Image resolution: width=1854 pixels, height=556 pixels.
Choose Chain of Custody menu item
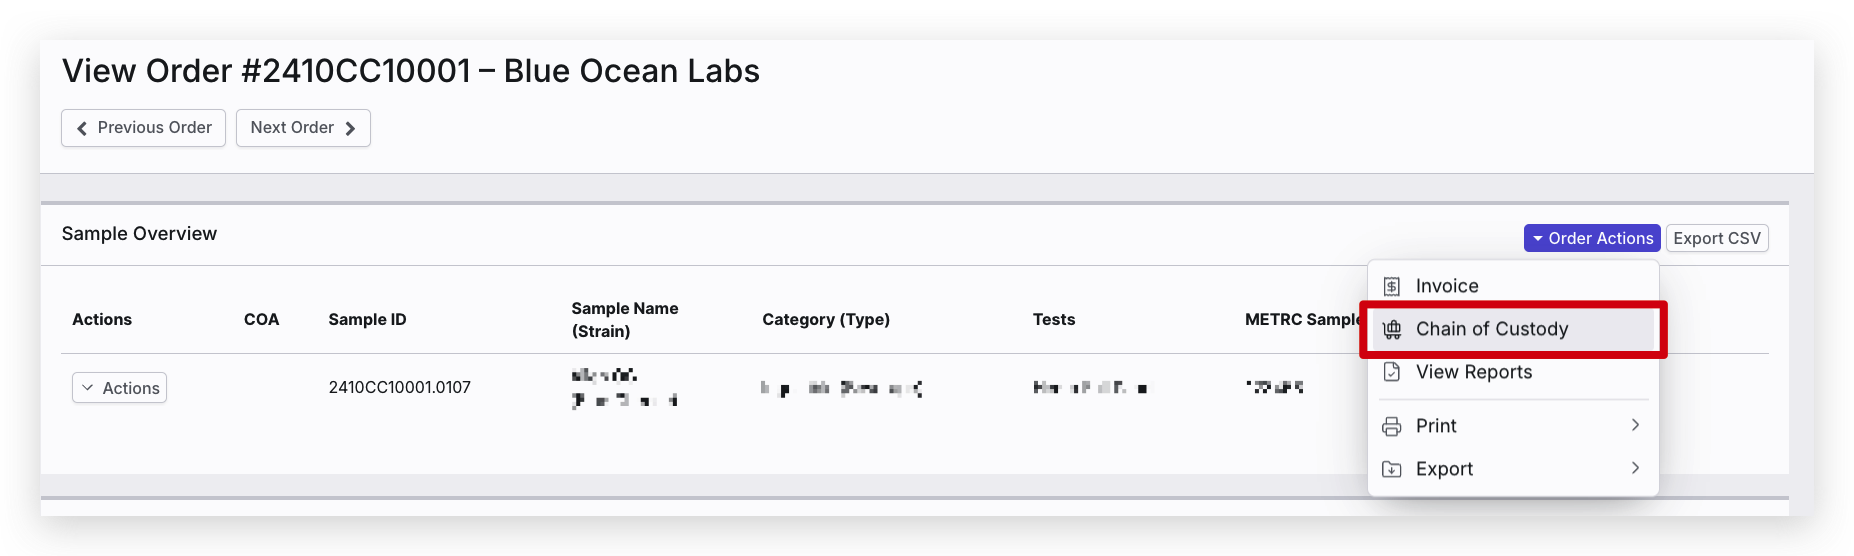point(1491,329)
